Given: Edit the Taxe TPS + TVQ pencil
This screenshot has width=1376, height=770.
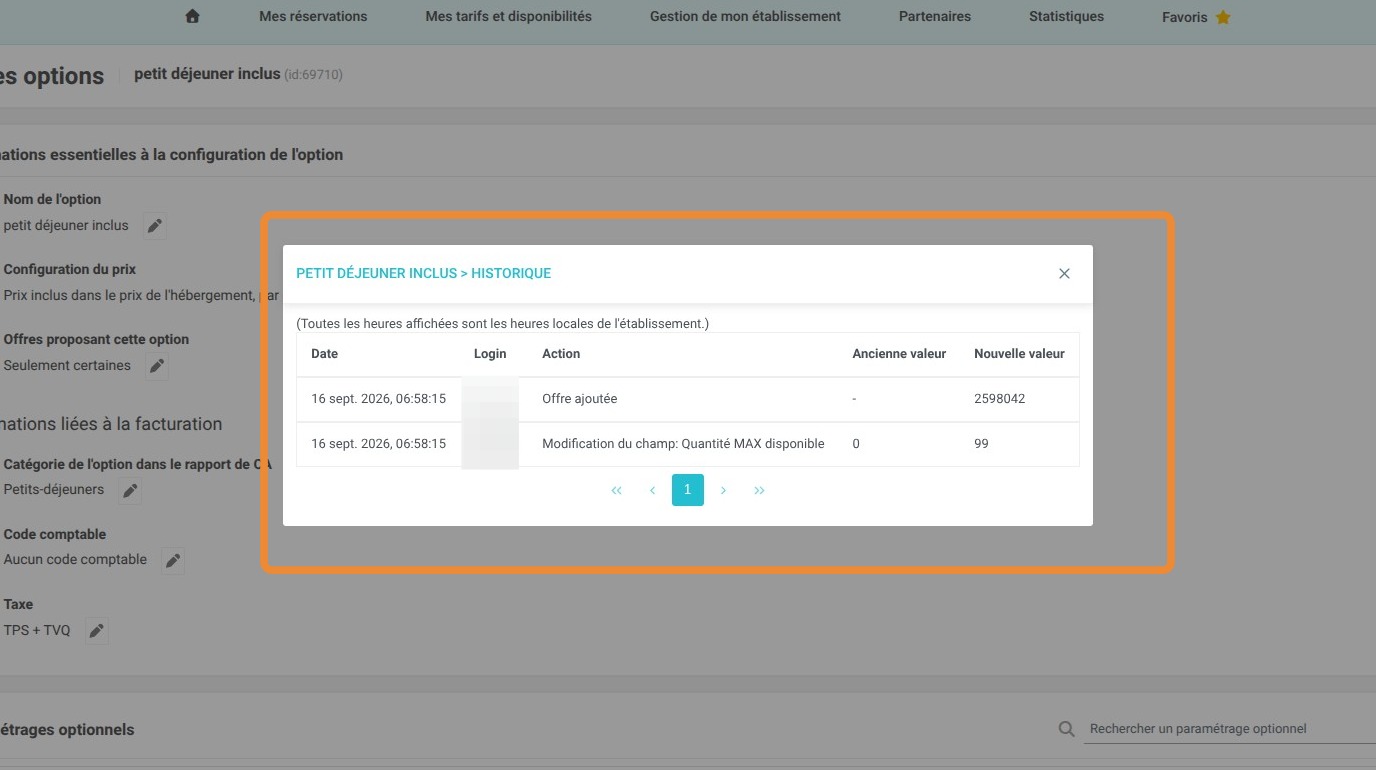Looking at the screenshot, I should [x=96, y=631].
